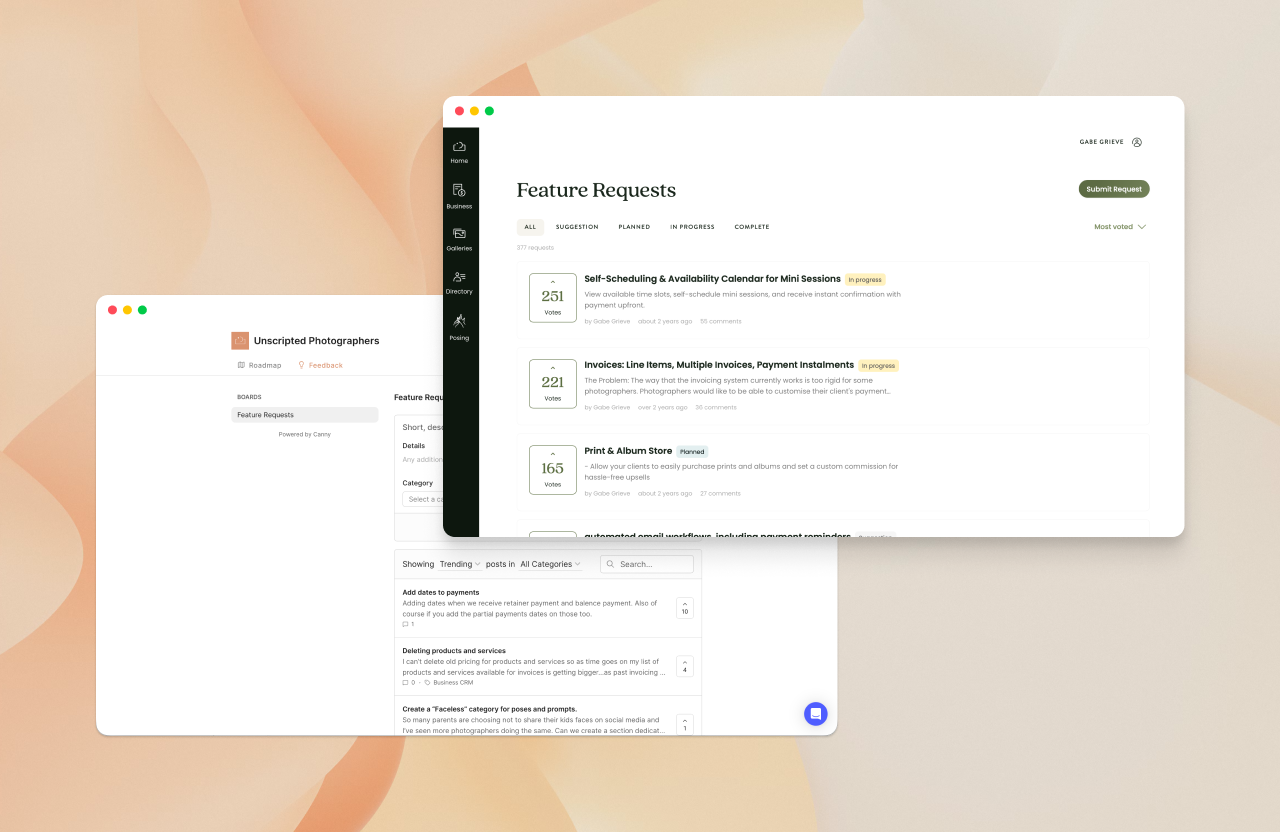Click the Feature Requests page heading
Viewport: 1280px width, 832px height.
coord(596,190)
